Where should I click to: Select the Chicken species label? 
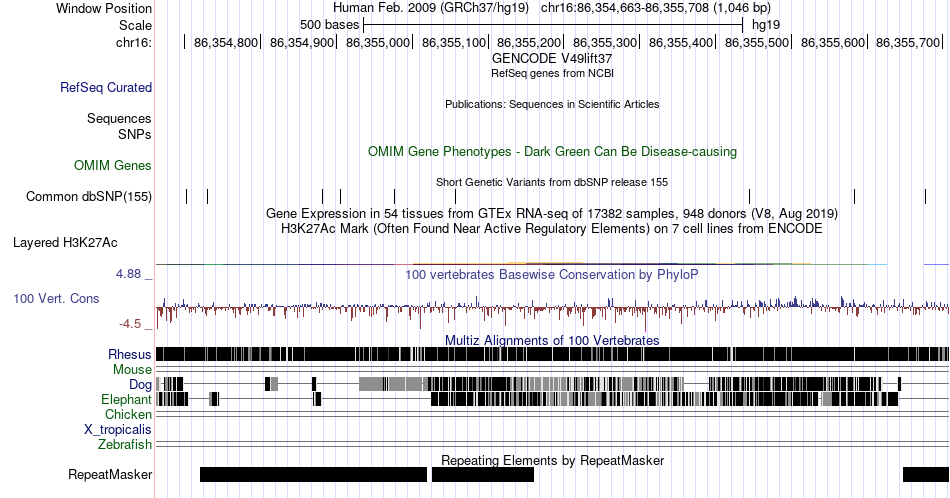coord(128,414)
